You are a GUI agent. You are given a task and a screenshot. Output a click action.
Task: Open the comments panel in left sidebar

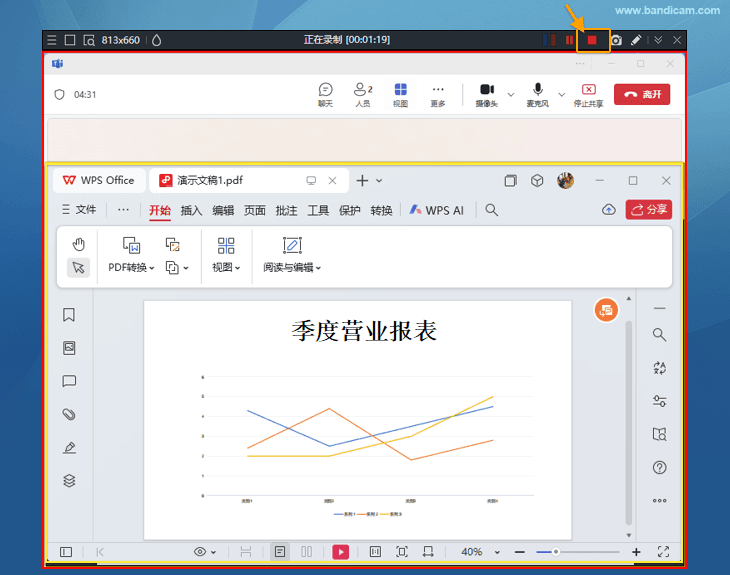click(69, 381)
